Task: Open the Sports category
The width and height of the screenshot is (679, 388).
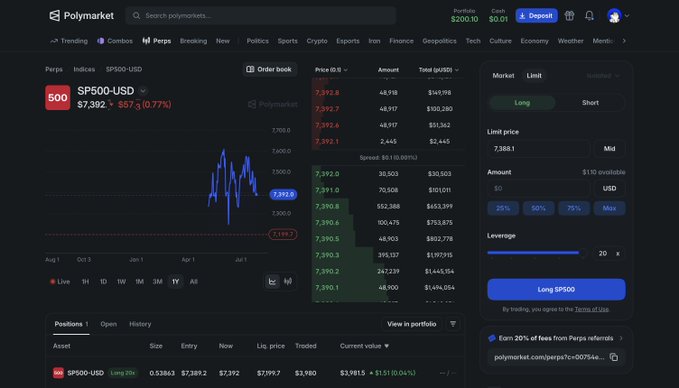Action: 288,41
